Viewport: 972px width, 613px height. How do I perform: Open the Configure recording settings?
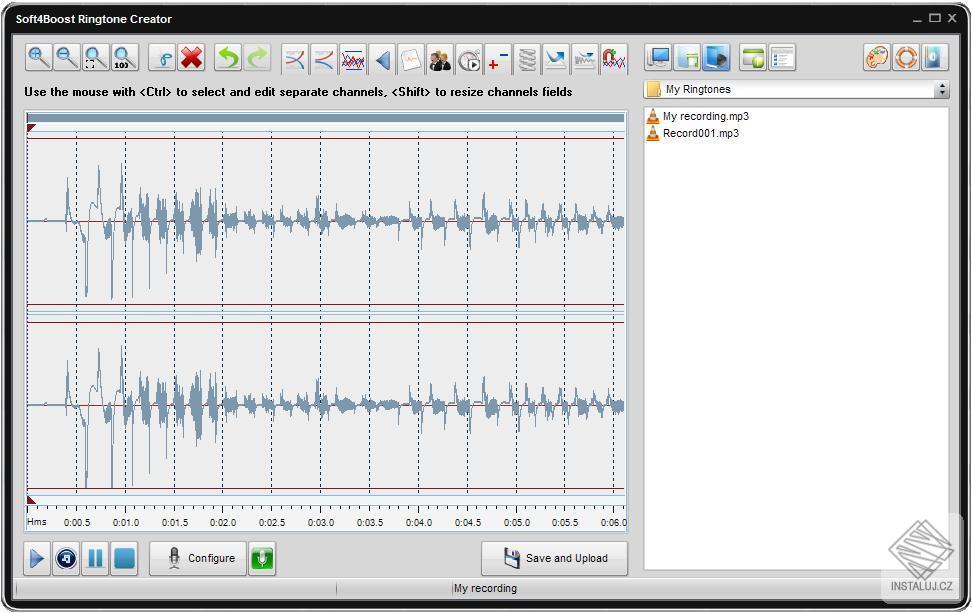pyautogui.click(x=198, y=558)
